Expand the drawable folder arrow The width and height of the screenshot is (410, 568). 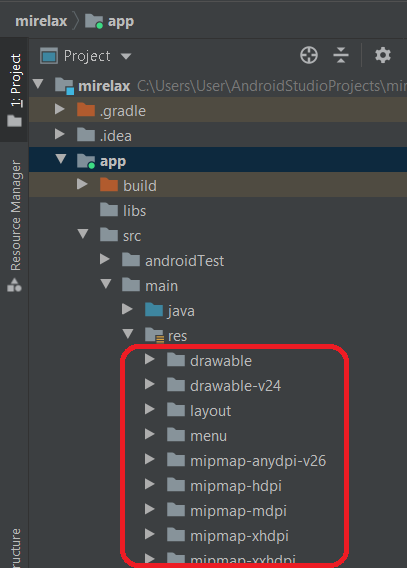[x=150, y=359]
